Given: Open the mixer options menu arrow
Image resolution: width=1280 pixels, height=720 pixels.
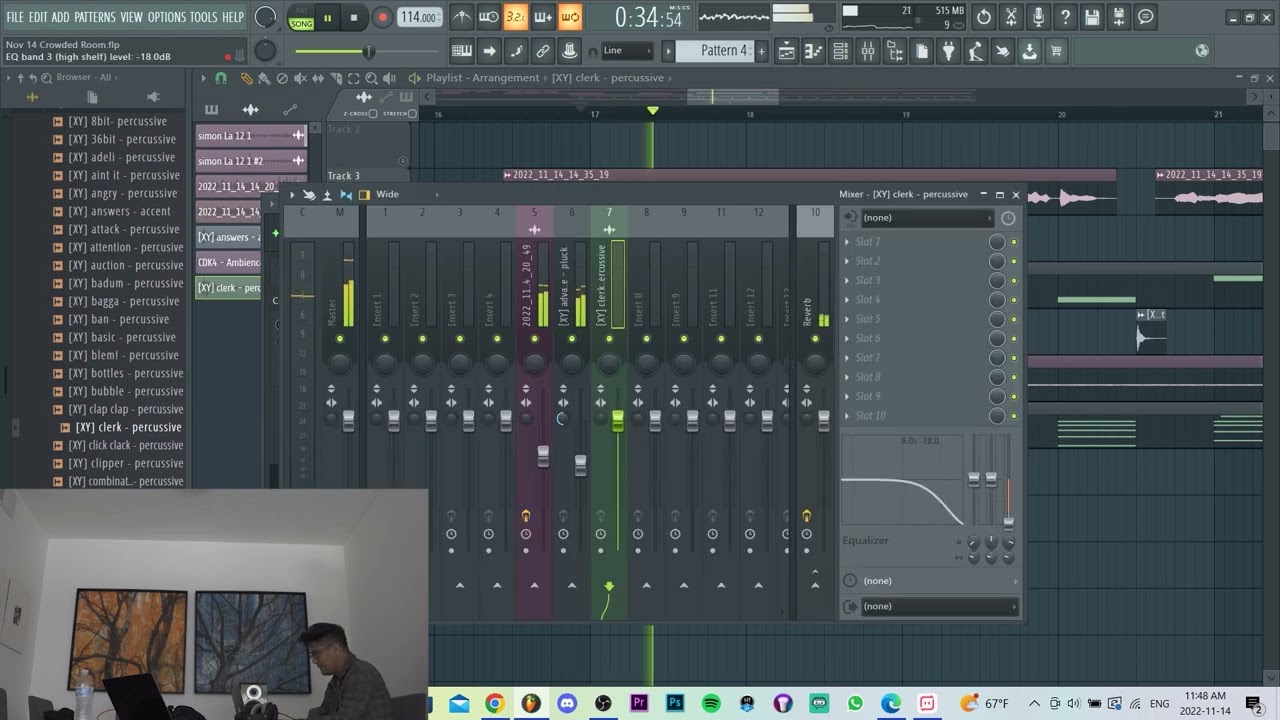Looking at the screenshot, I should point(292,195).
